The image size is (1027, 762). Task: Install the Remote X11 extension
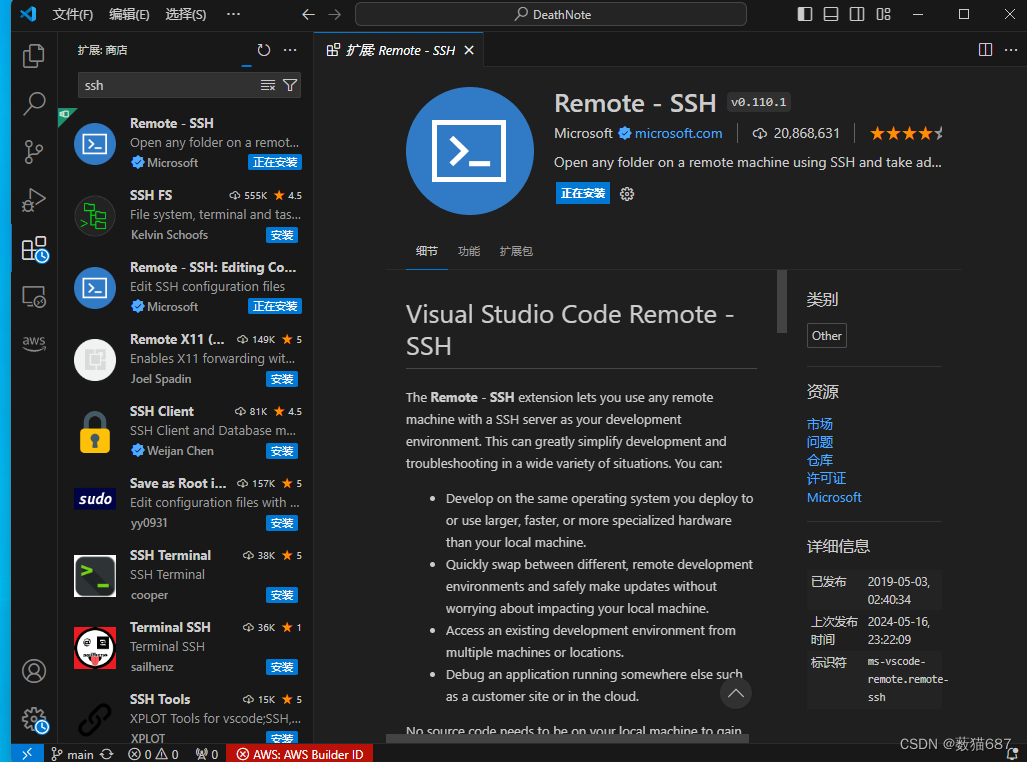tap(282, 379)
